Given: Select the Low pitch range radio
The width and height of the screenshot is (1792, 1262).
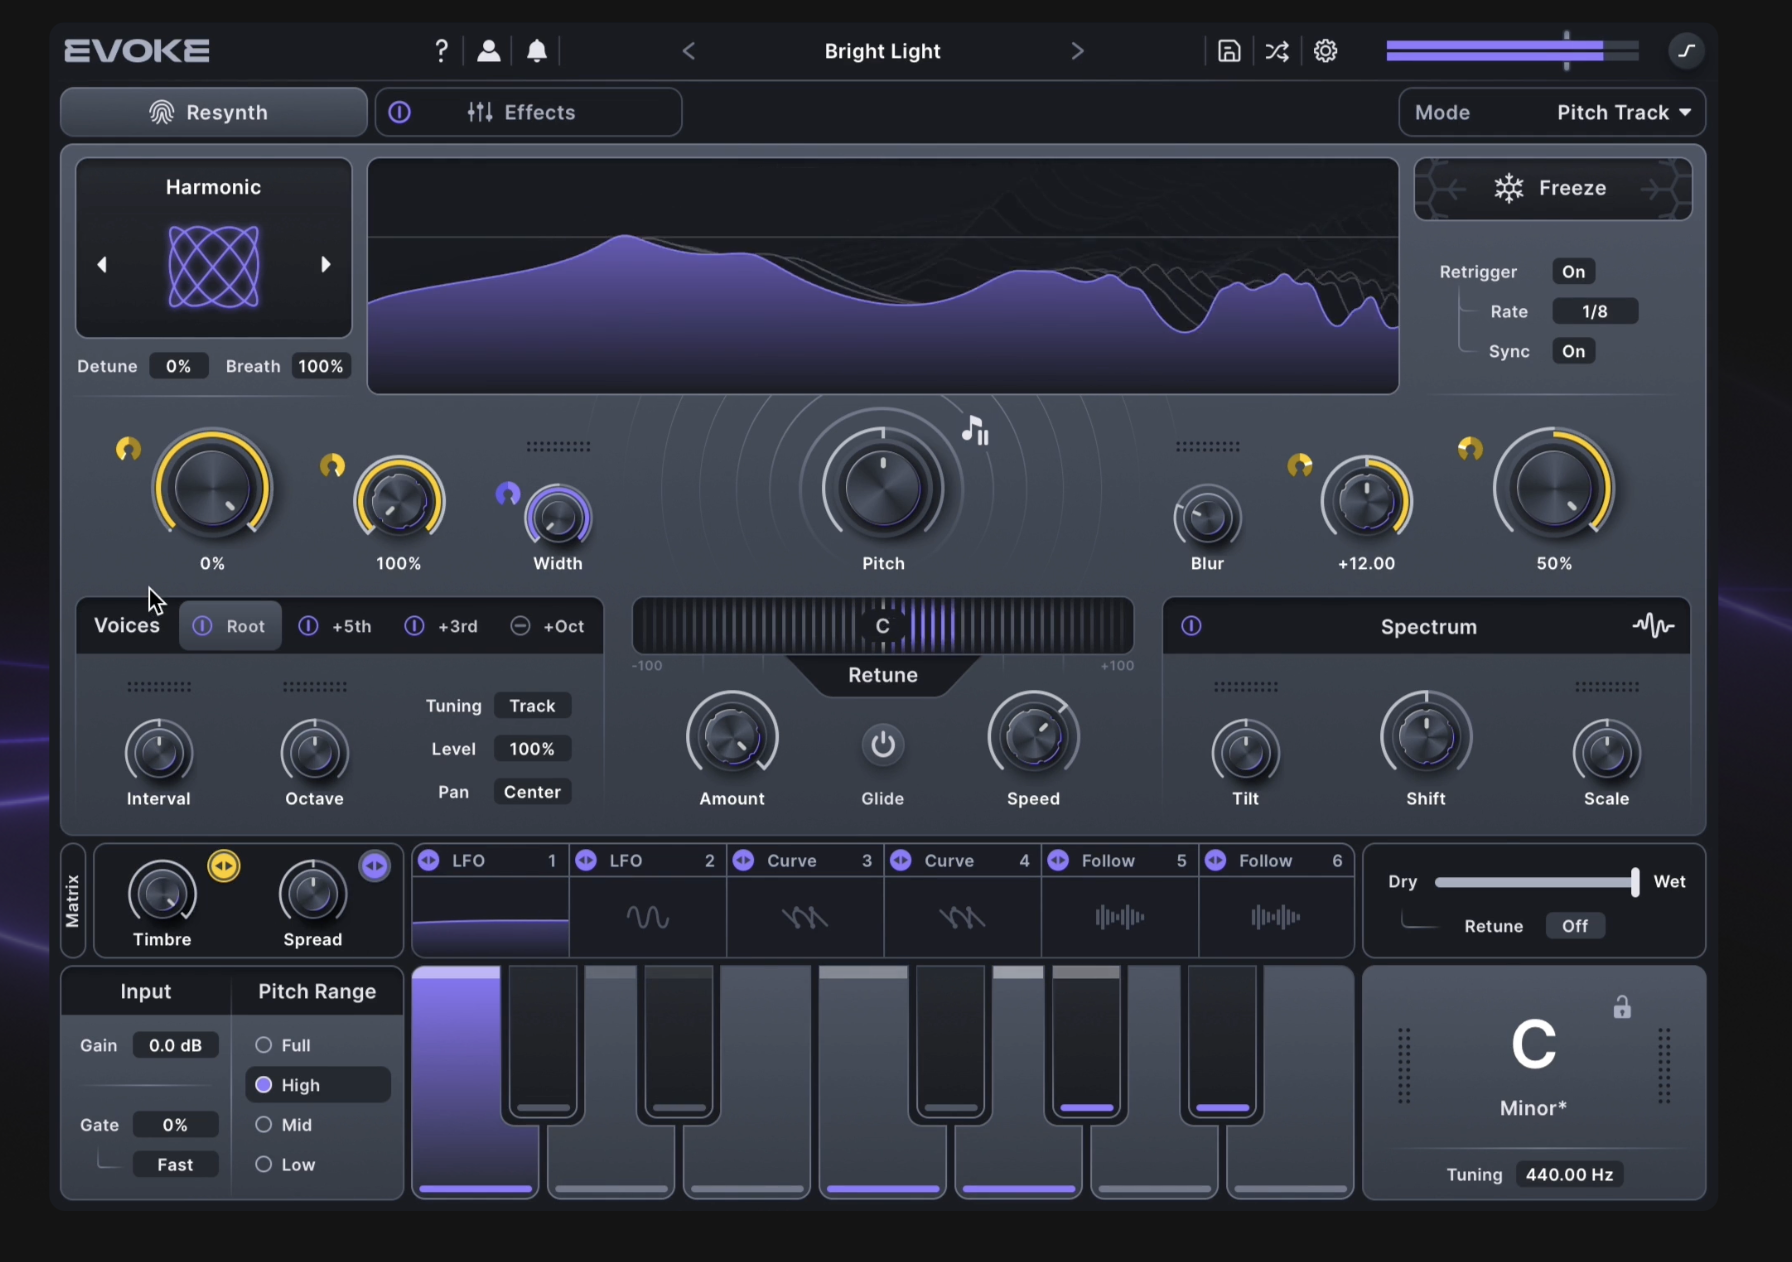Looking at the screenshot, I should point(263,1165).
